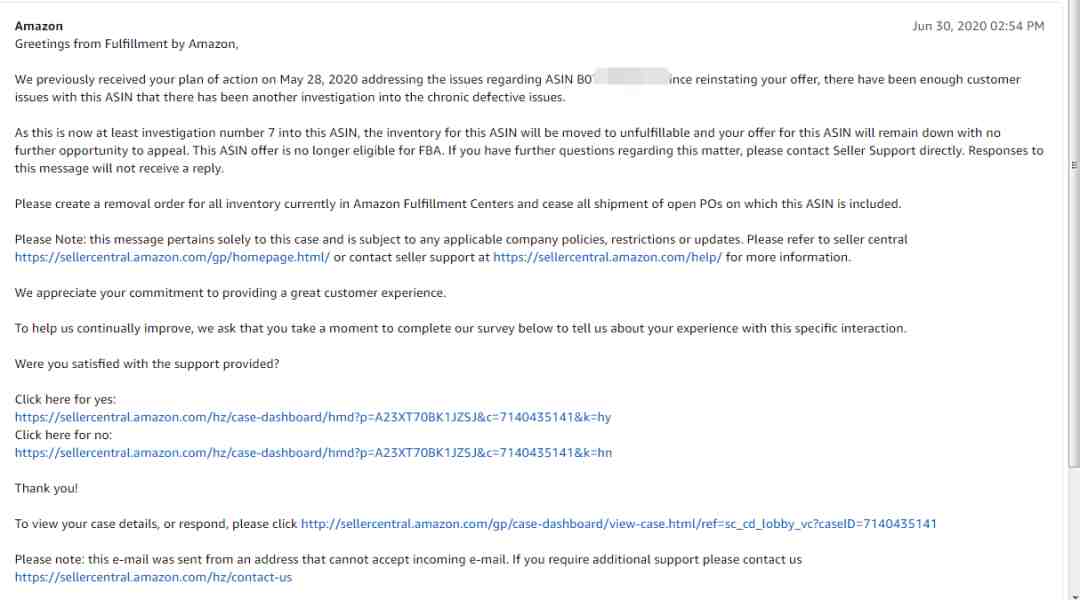
Task: Click the 'Click here for yes:' label
Action: point(65,400)
